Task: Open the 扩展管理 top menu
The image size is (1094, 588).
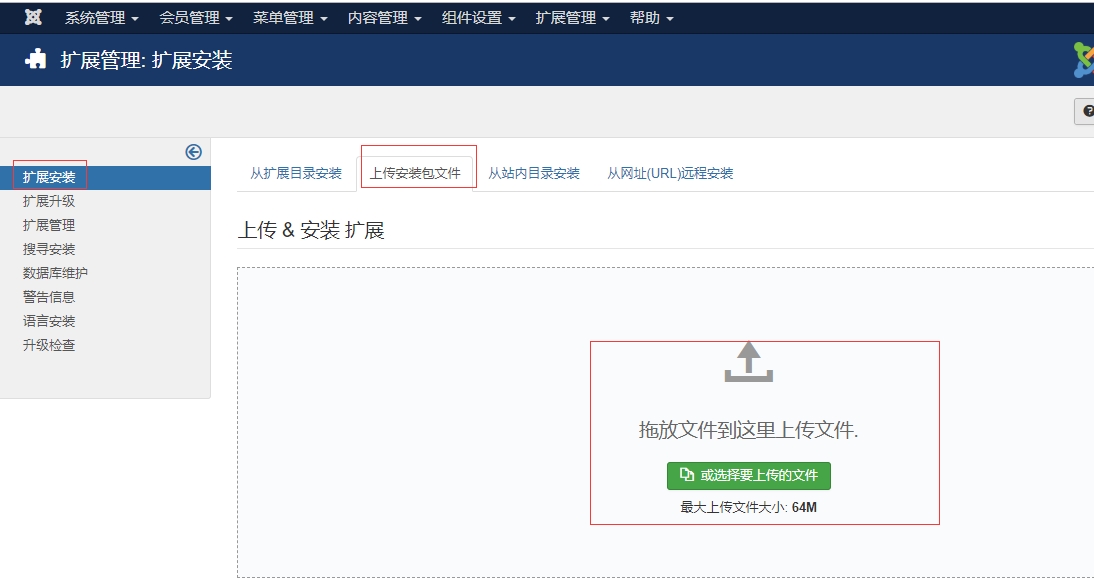Action: tap(572, 18)
